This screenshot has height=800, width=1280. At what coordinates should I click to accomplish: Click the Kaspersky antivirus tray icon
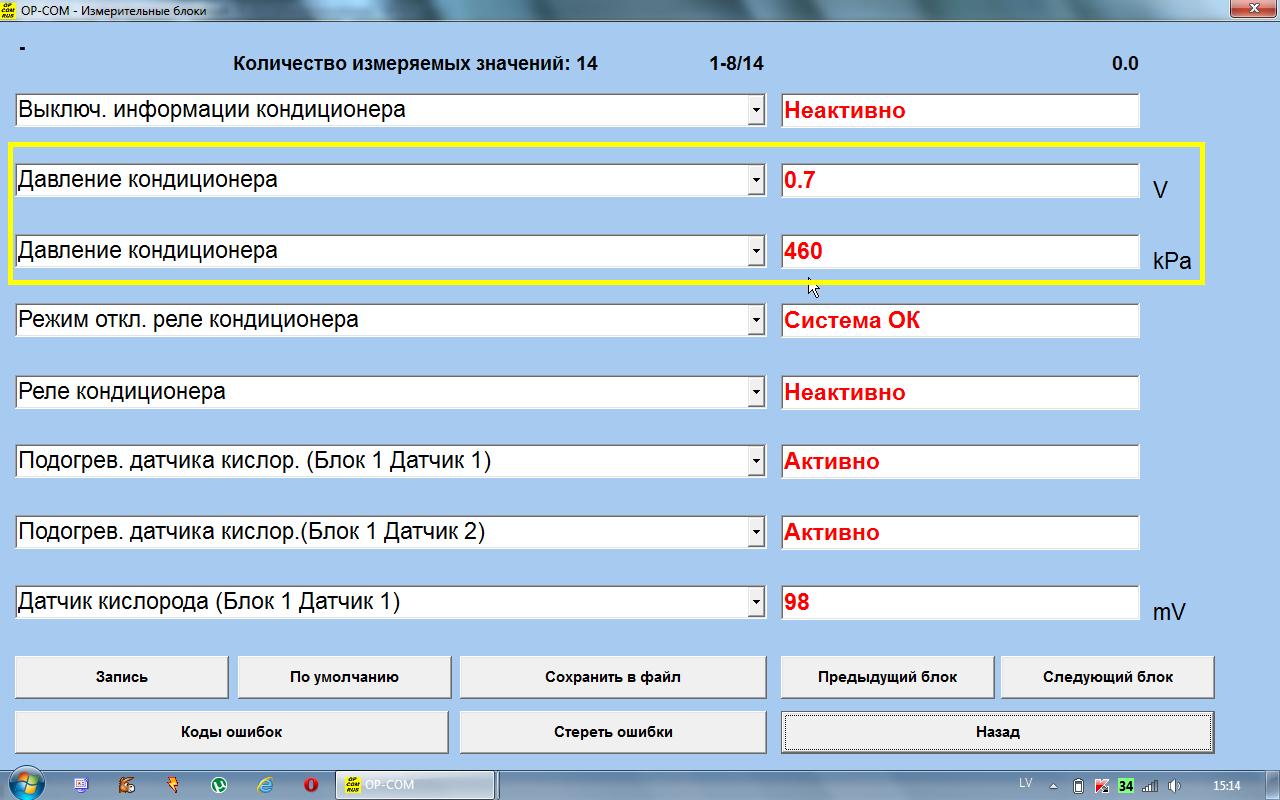click(1102, 785)
